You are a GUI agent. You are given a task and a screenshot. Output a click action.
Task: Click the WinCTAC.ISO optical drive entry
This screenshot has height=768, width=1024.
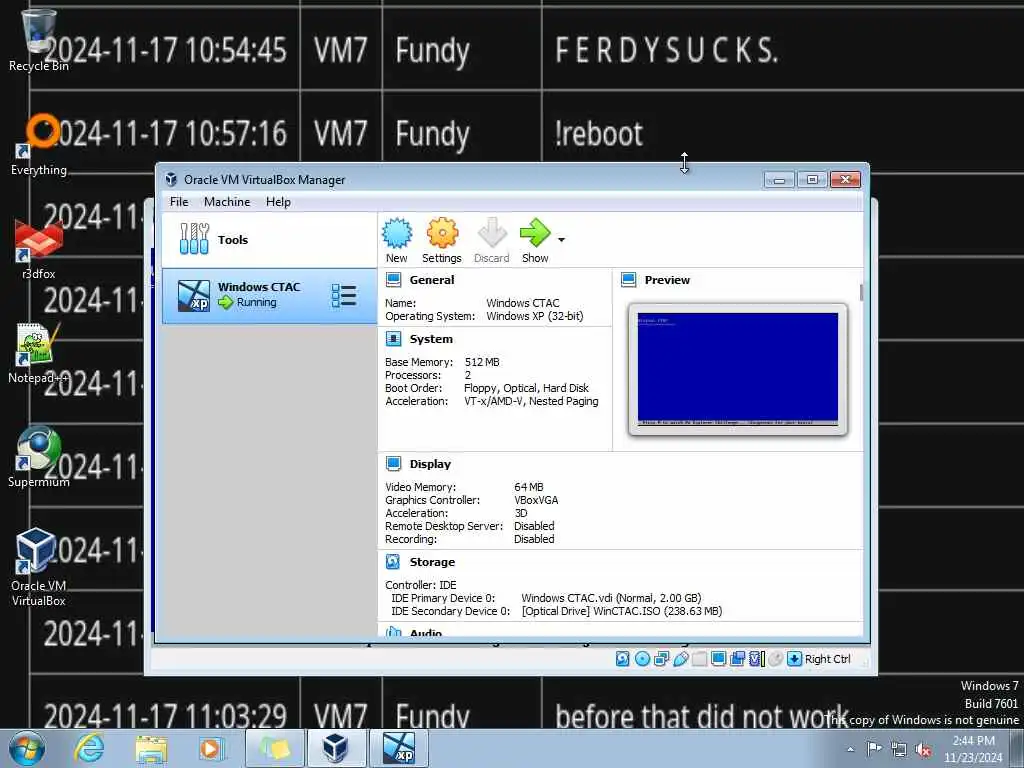(622, 611)
